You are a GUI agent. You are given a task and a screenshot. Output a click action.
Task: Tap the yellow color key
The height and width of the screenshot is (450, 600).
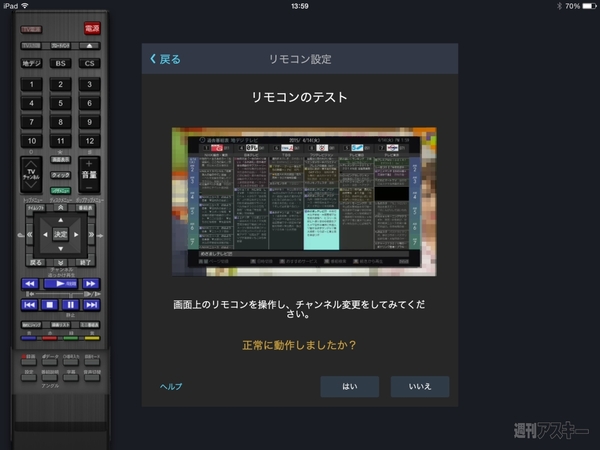coord(92,338)
